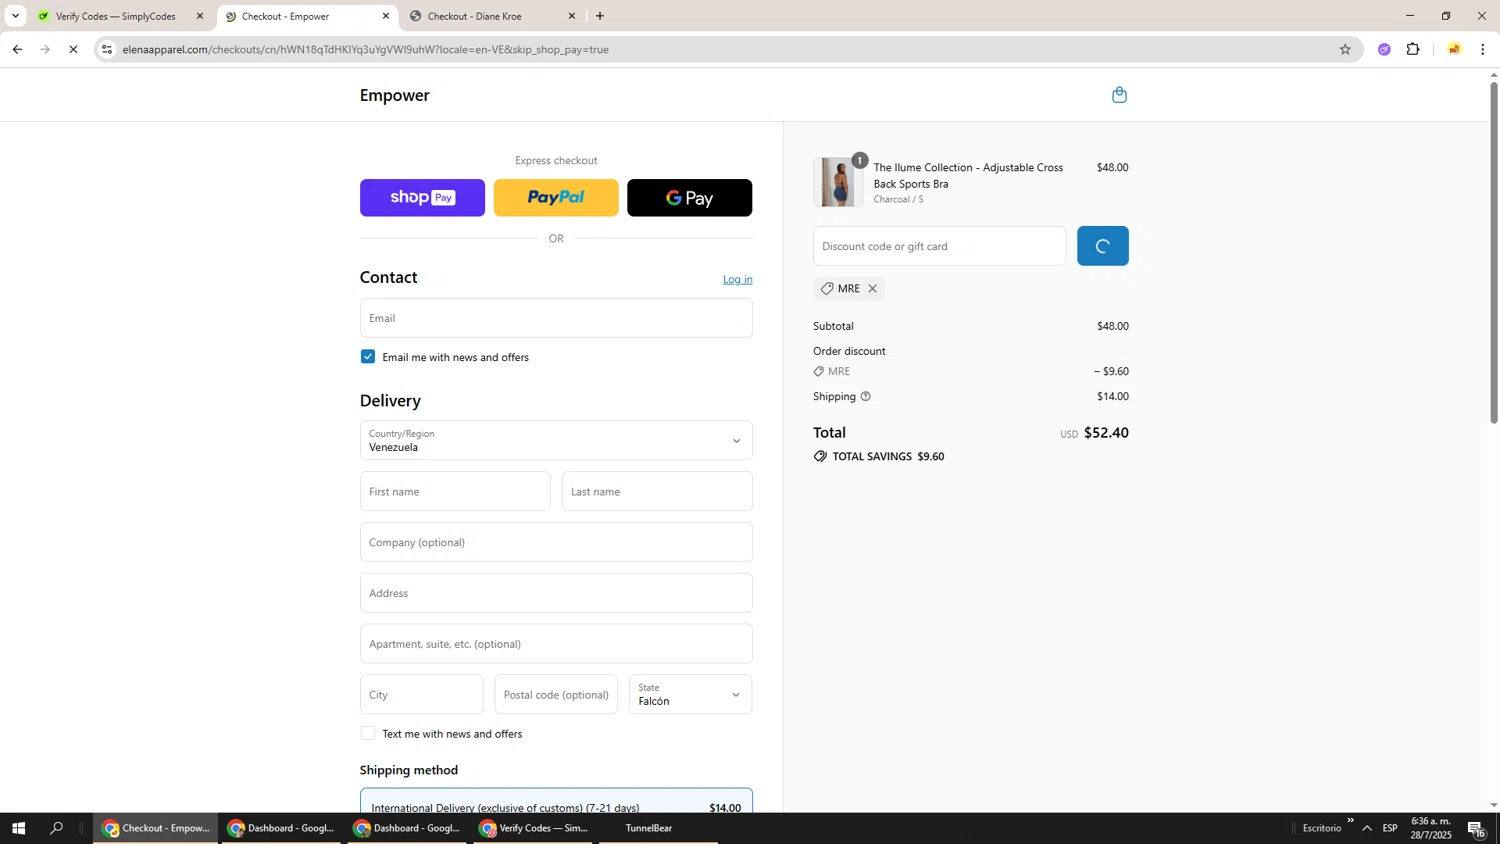
Task: Pay with Shop Pay button
Action: [422, 198]
